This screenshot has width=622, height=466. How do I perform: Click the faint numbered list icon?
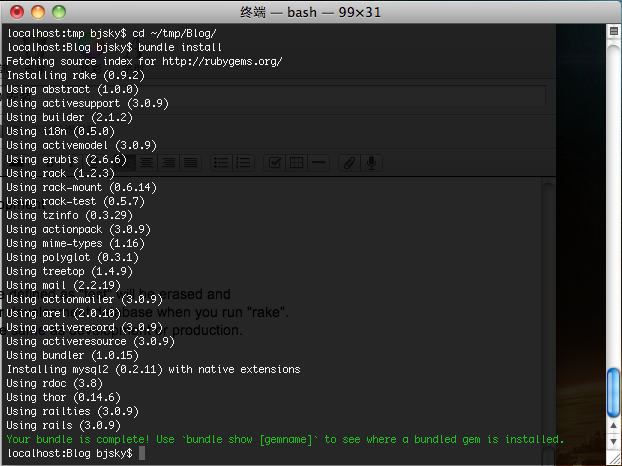tap(243, 163)
